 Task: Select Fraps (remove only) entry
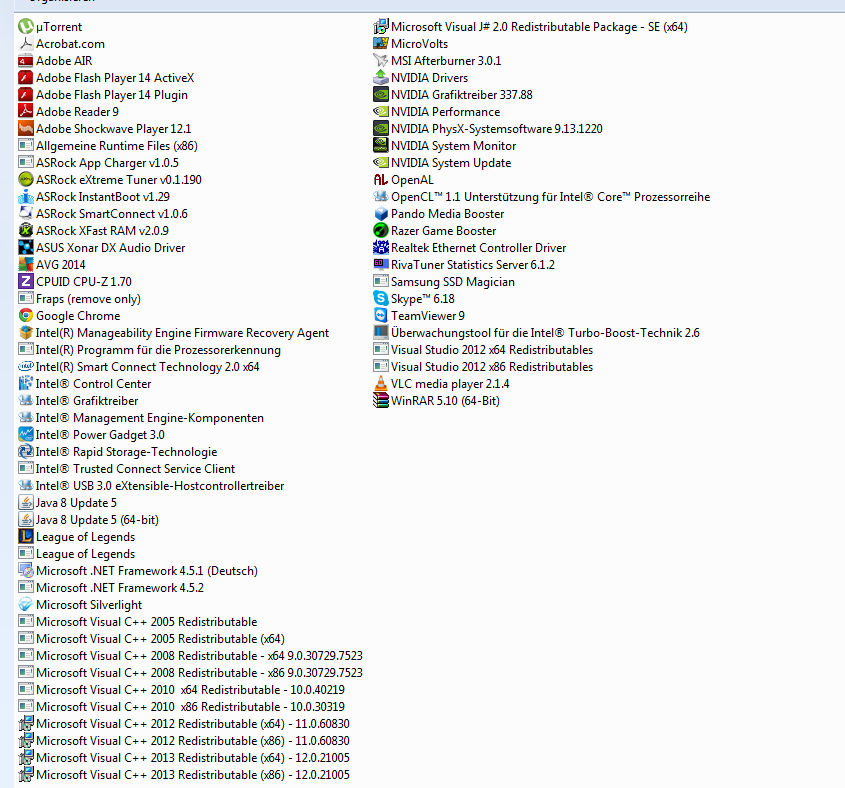click(x=80, y=299)
